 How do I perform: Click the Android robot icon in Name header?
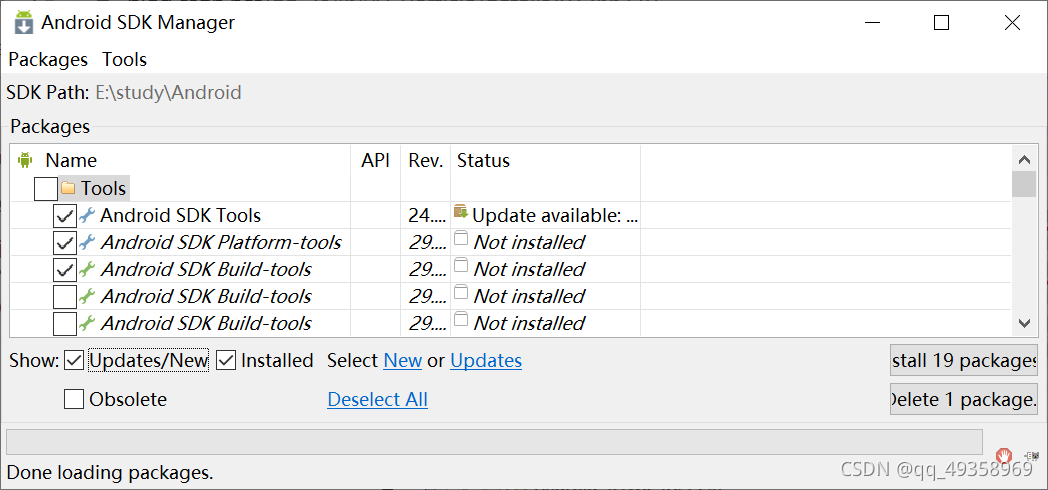point(25,160)
